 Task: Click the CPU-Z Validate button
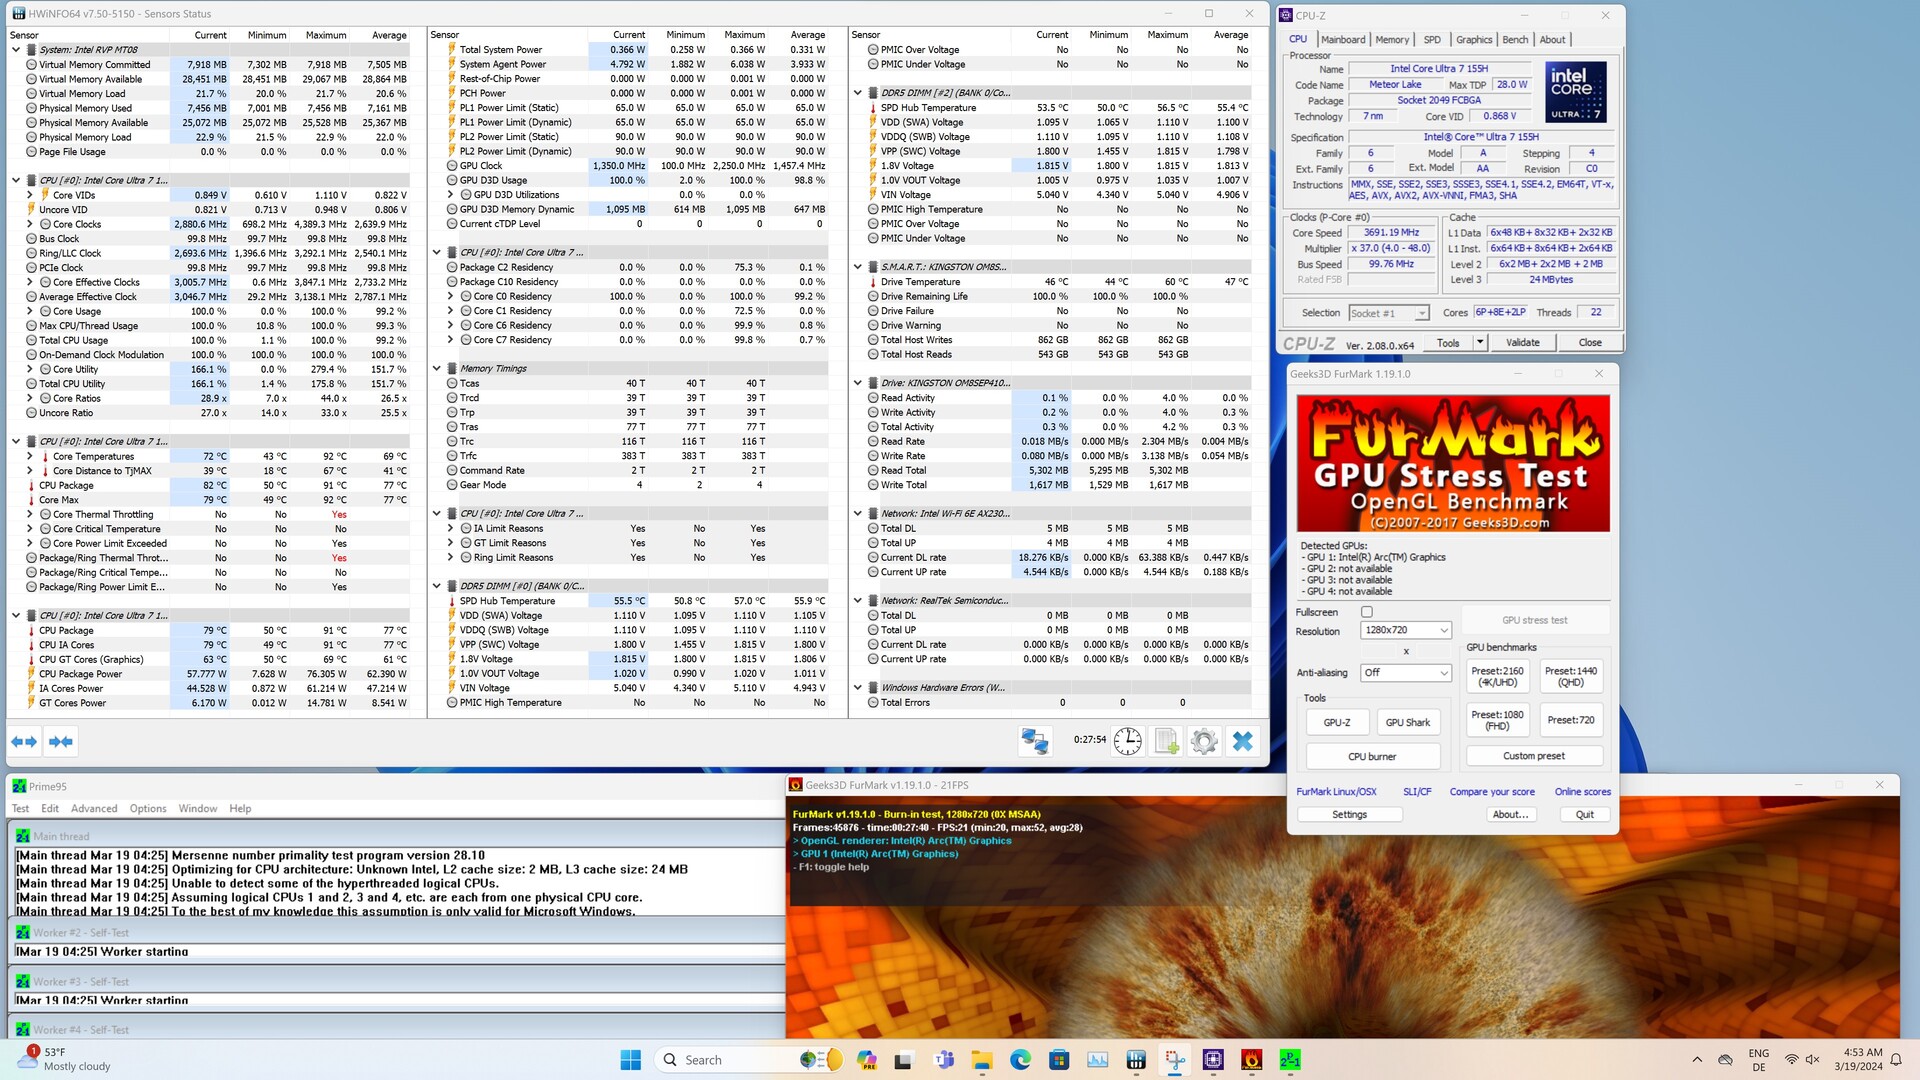tap(1522, 342)
